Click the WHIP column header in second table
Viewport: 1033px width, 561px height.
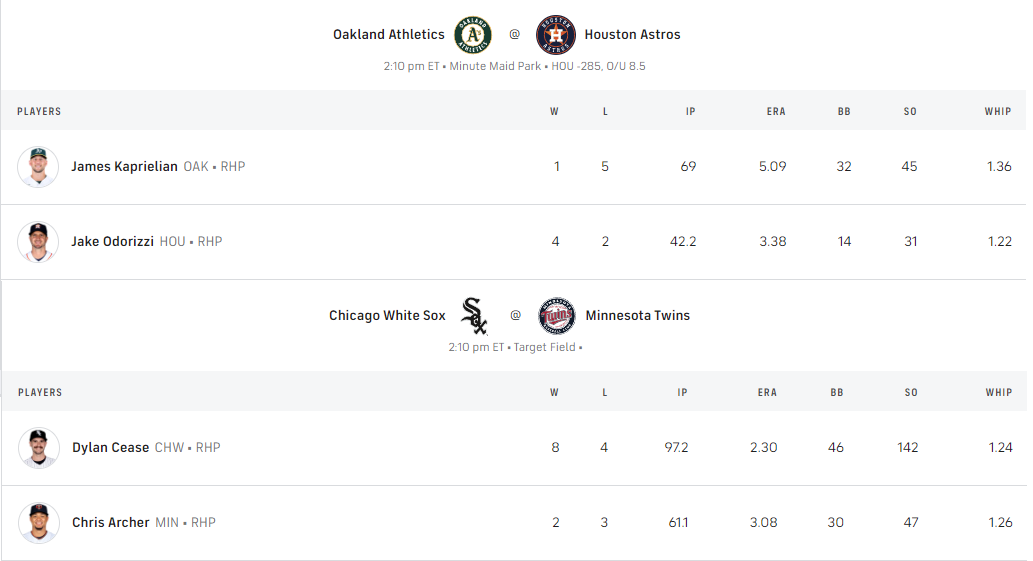(998, 393)
